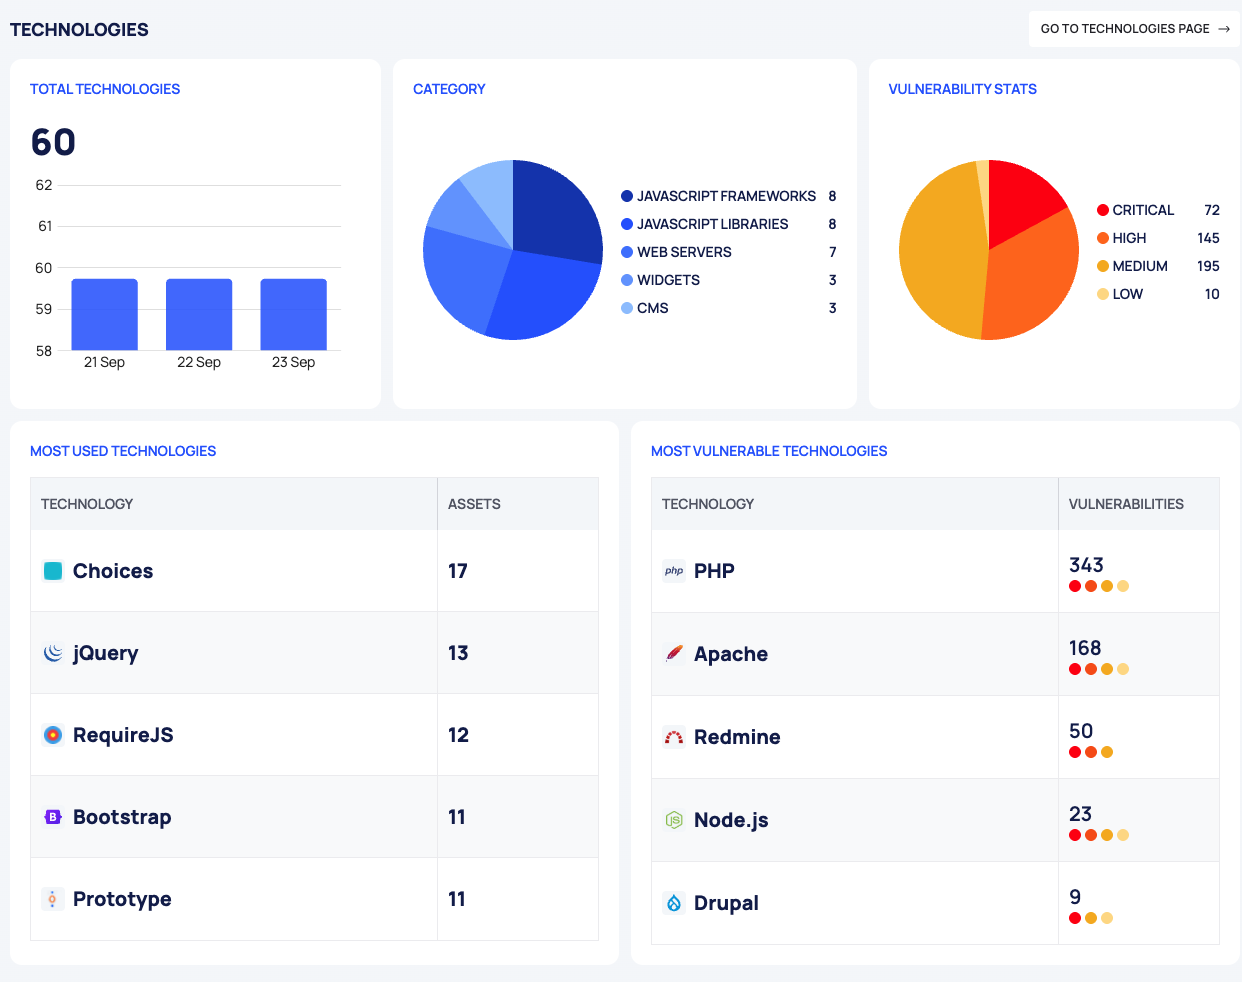Viewport: 1242px width, 982px height.
Task: Click the Node.js logo icon
Action: tap(674, 820)
